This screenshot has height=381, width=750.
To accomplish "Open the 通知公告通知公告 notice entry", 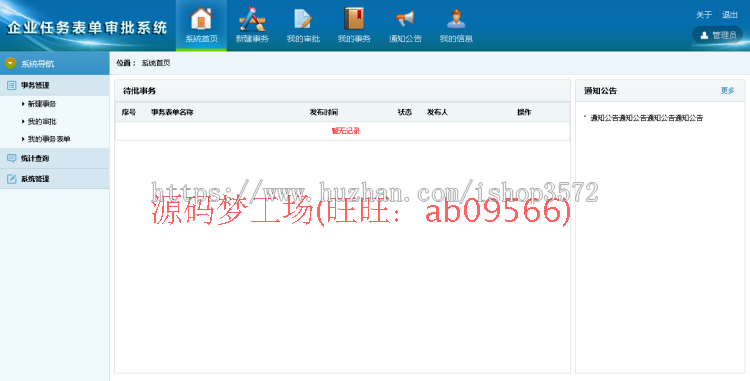I will 646,118.
